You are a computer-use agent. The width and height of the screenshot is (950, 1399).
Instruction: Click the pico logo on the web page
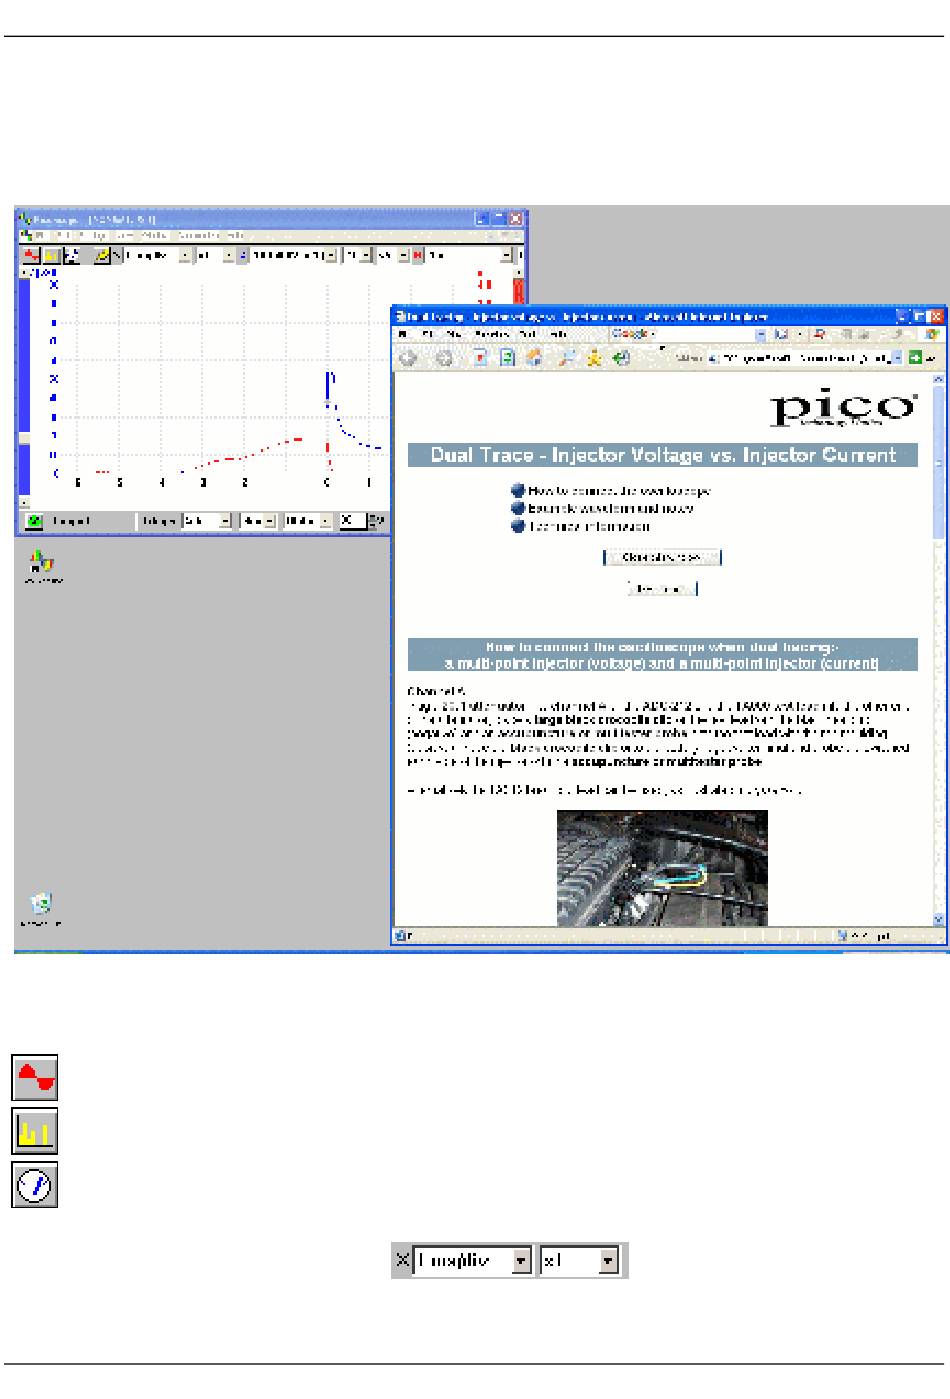point(843,409)
